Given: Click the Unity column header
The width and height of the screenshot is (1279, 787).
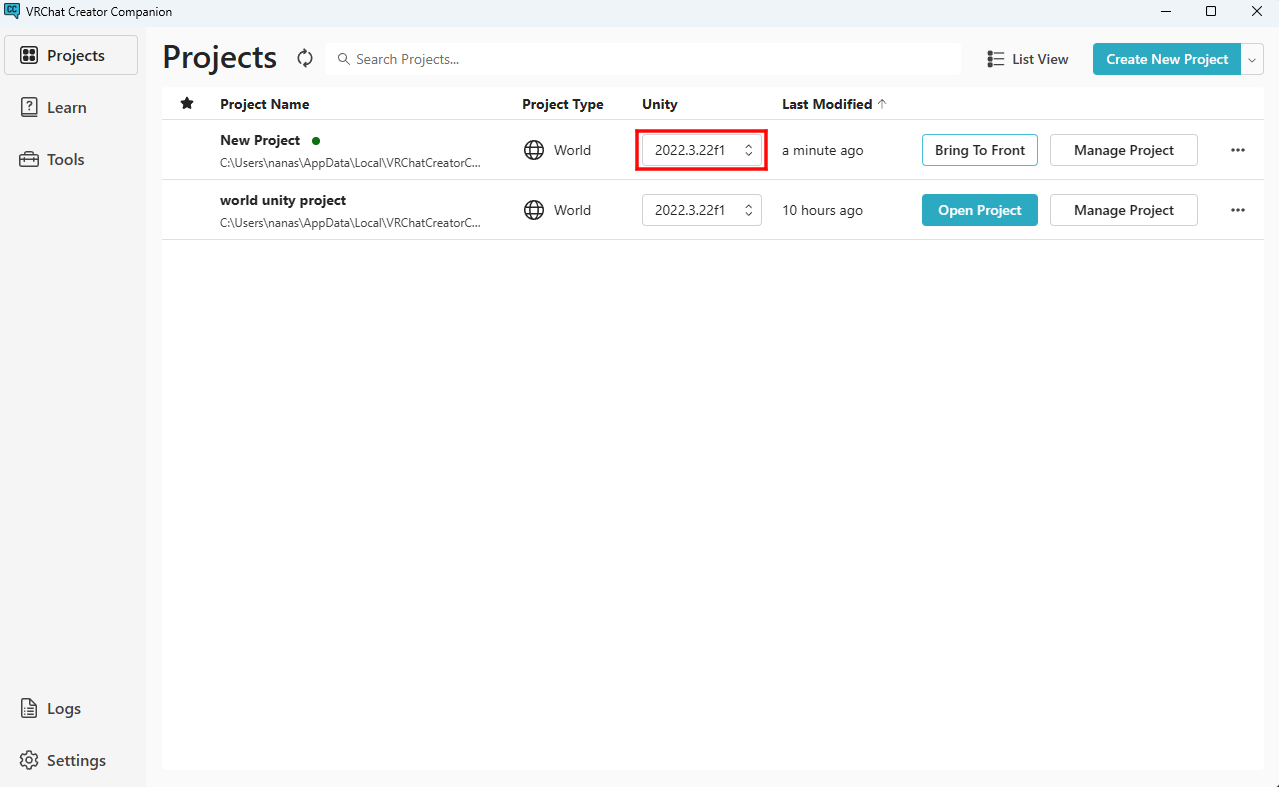Looking at the screenshot, I should click(x=660, y=104).
